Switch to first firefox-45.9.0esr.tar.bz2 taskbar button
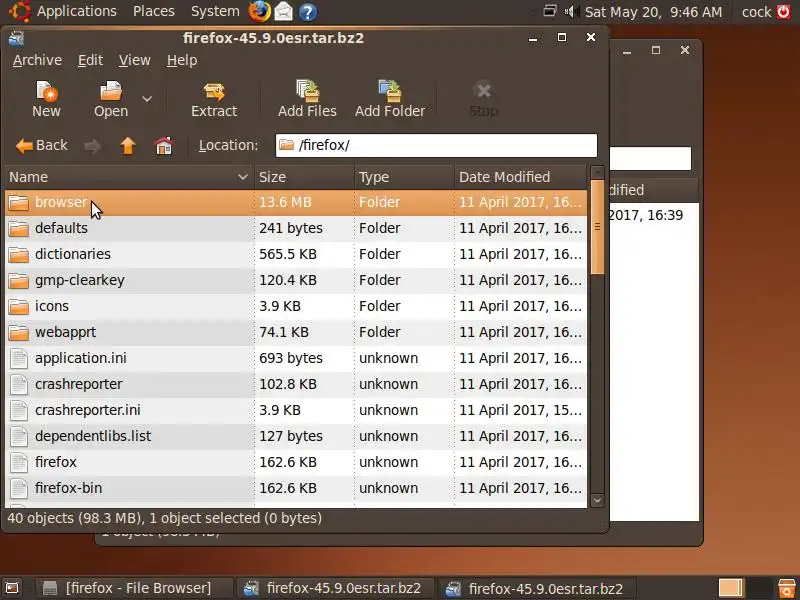Screen dimensions: 800x600 (334, 588)
